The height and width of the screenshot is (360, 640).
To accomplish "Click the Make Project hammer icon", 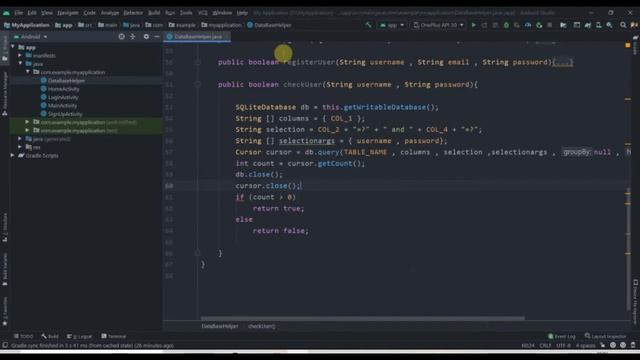I will (x=368, y=25).
